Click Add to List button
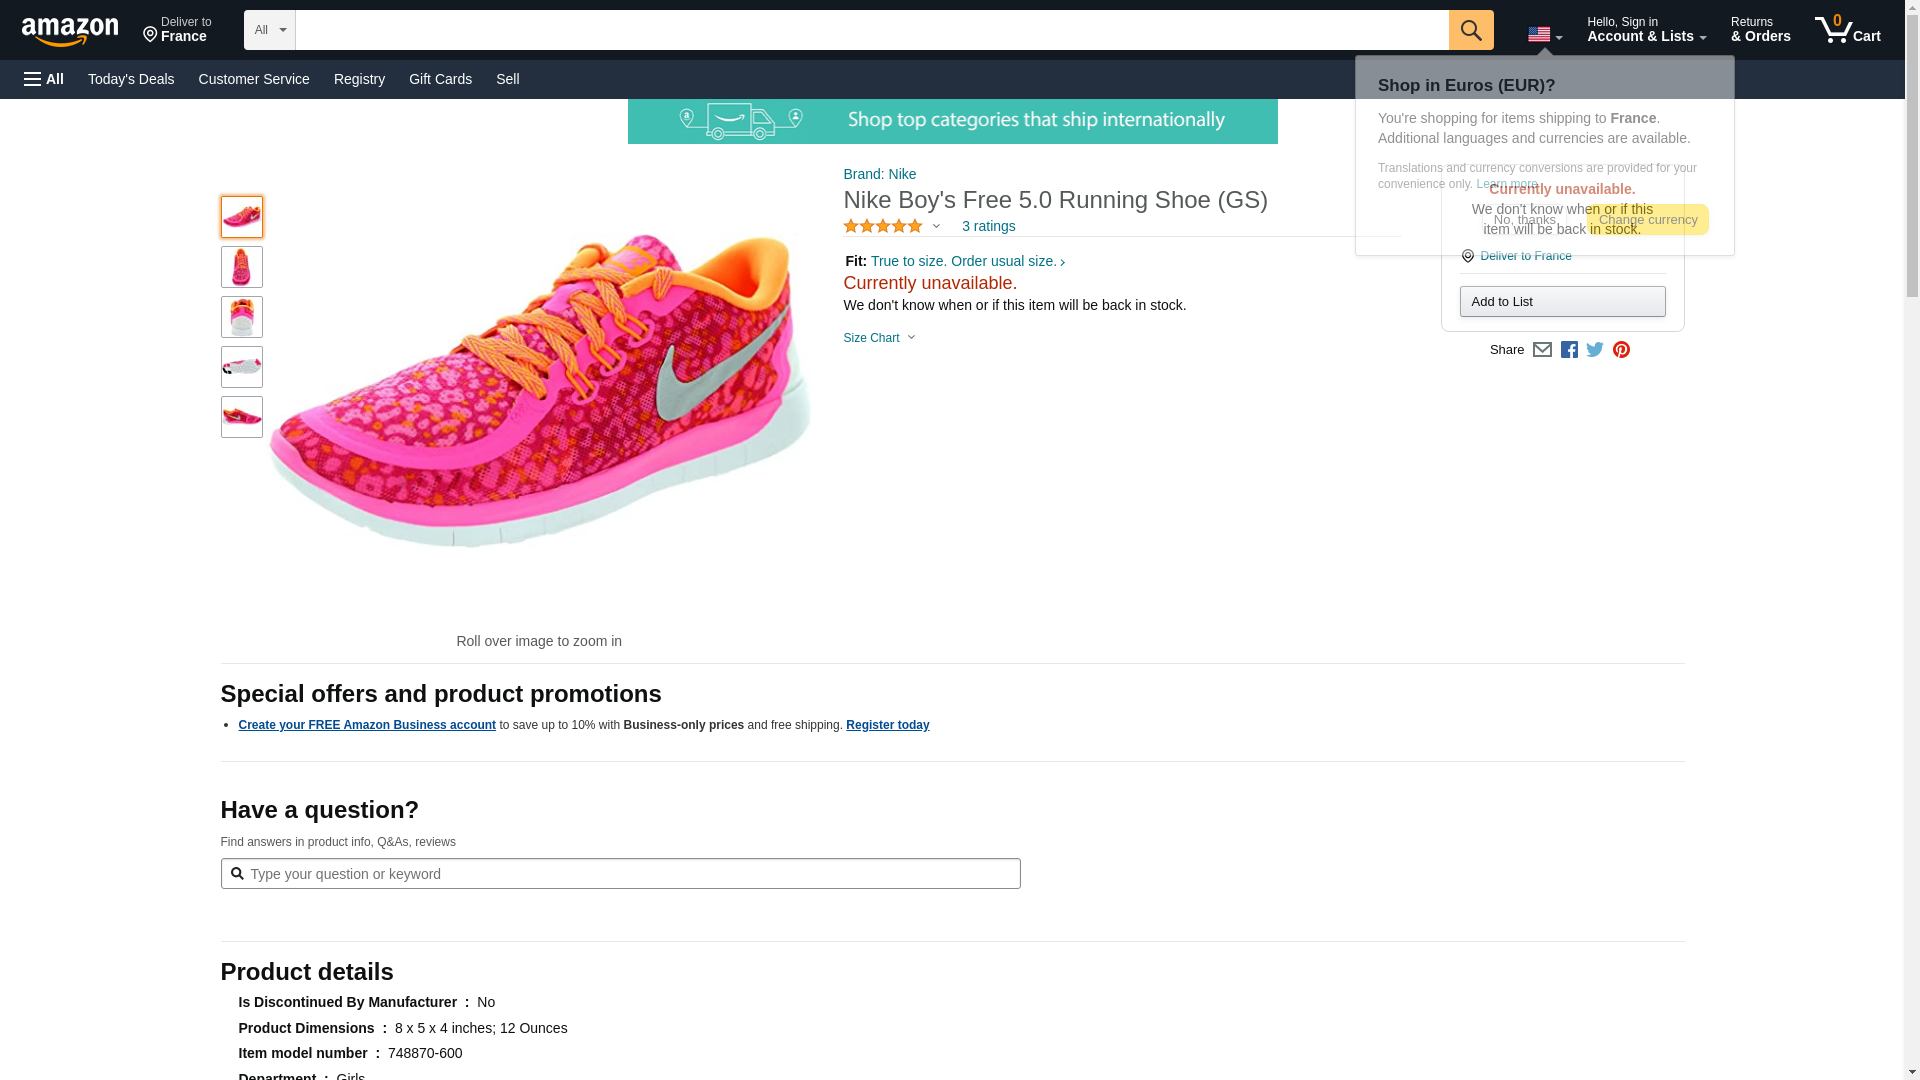The image size is (1920, 1080). 1562,302
